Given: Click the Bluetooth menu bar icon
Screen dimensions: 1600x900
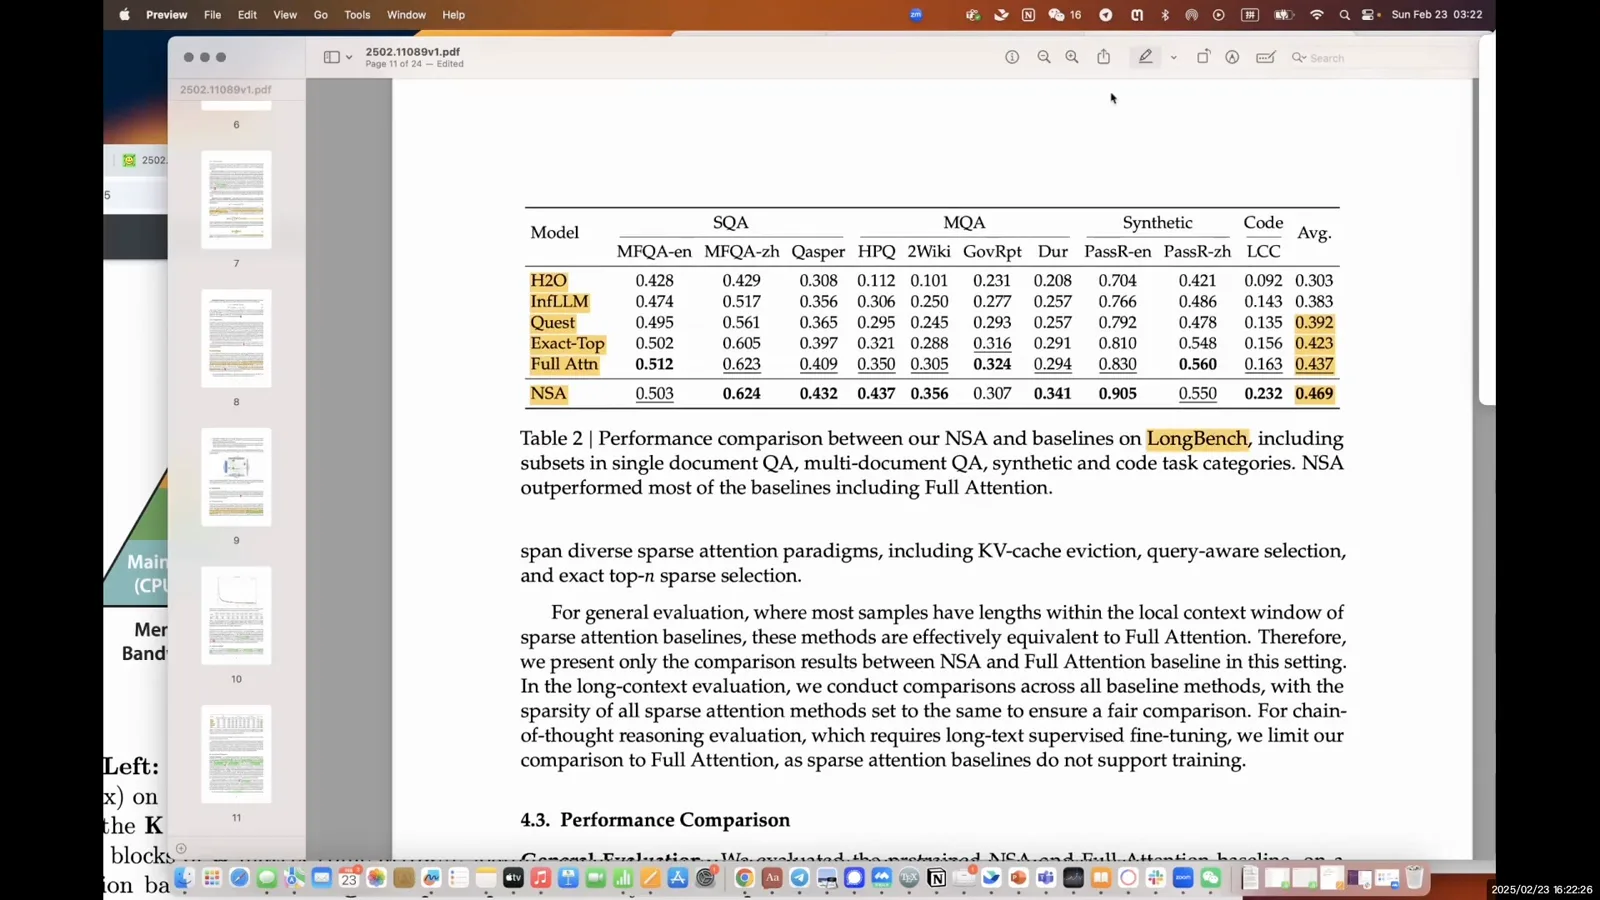Looking at the screenshot, I should click(x=1165, y=15).
